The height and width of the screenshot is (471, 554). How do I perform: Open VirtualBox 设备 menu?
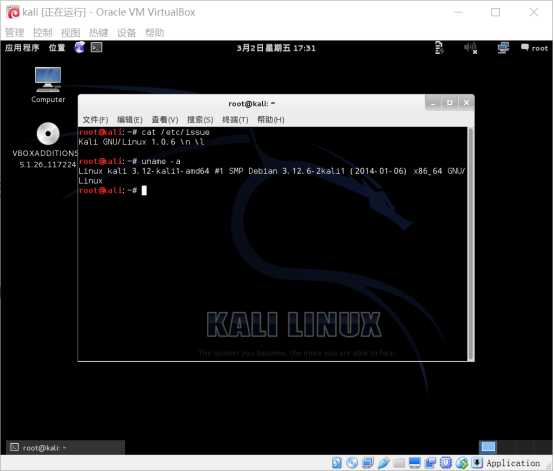click(126, 33)
